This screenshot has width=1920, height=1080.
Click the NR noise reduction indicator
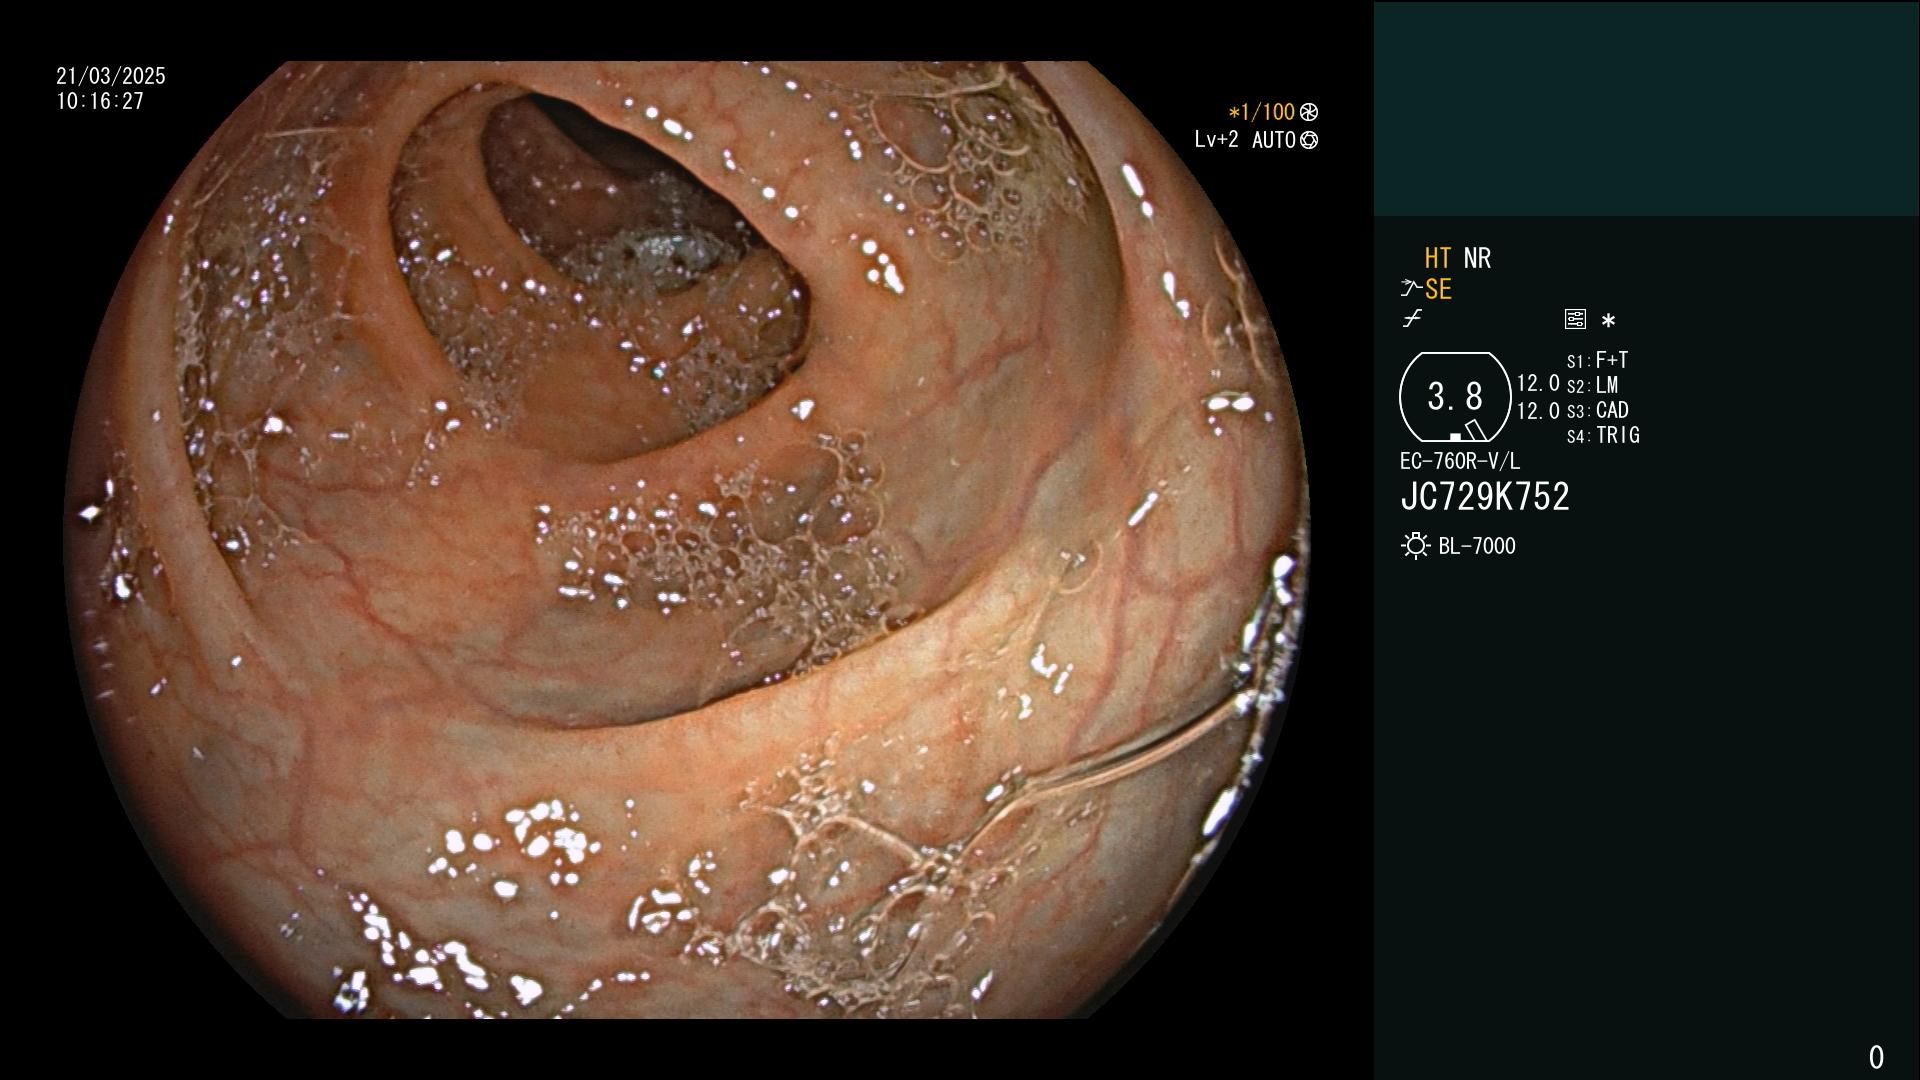click(x=1477, y=258)
